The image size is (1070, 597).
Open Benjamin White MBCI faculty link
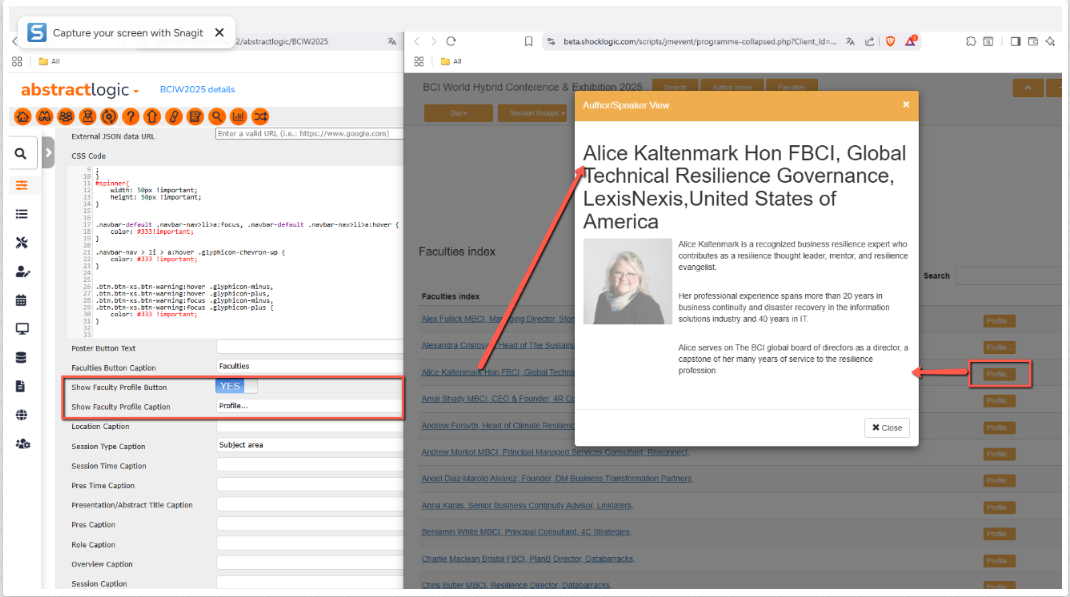[x=526, y=532]
